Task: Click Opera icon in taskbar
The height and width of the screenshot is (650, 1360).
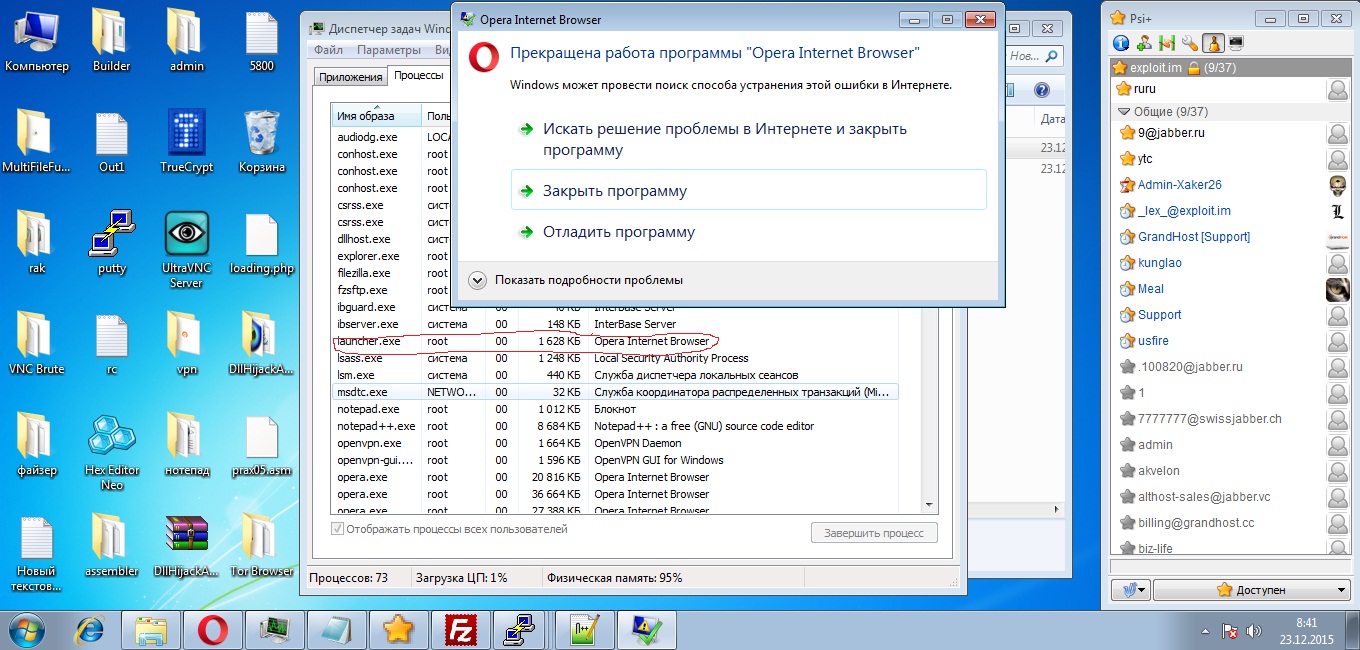Action: tap(212, 630)
